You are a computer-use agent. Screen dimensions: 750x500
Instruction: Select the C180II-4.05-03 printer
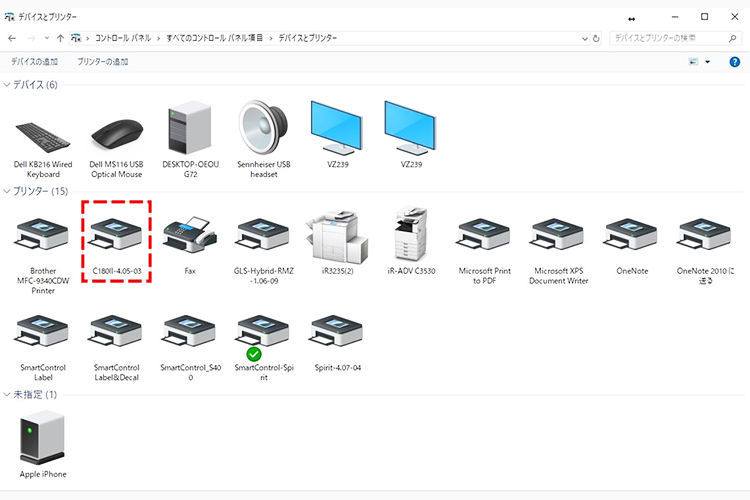point(117,244)
